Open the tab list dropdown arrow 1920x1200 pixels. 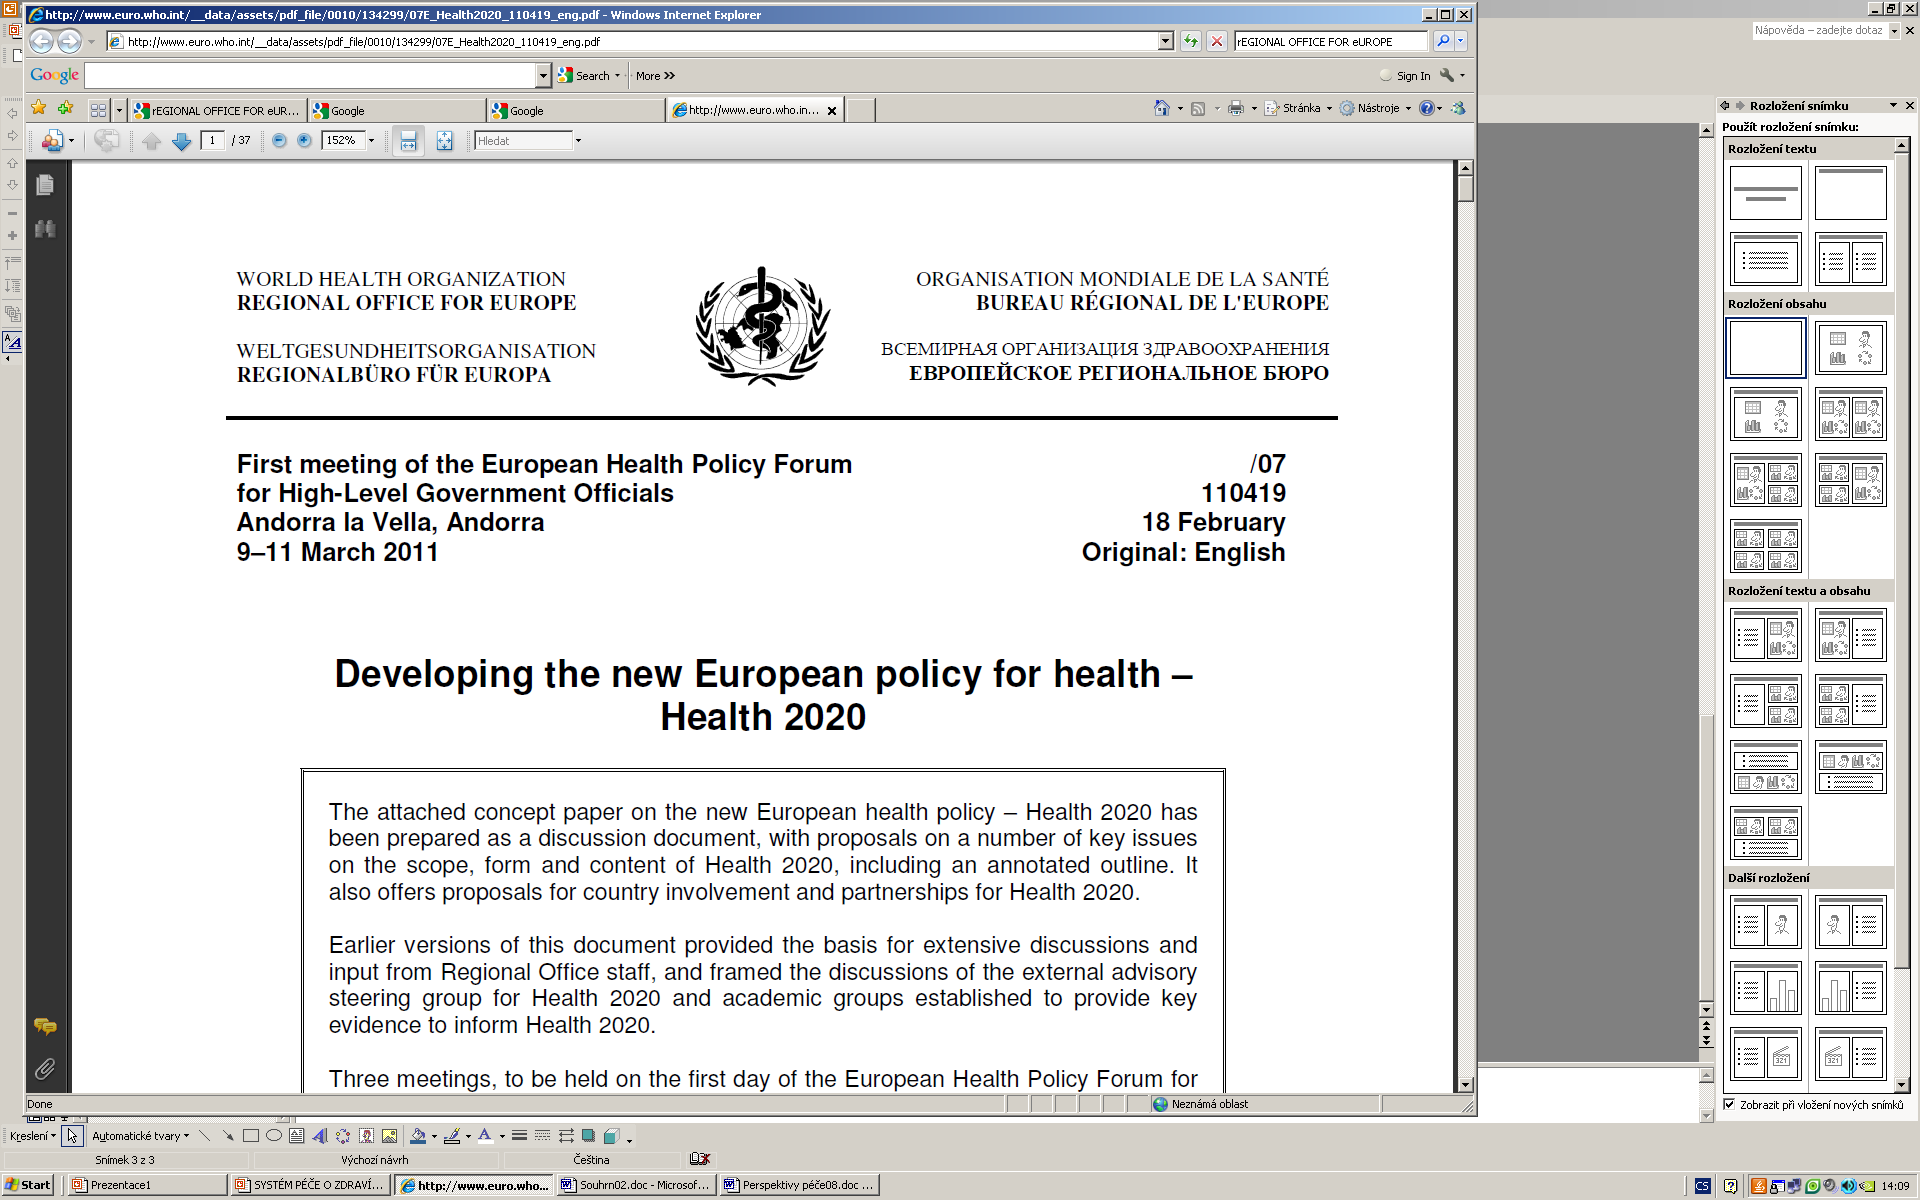coord(120,110)
